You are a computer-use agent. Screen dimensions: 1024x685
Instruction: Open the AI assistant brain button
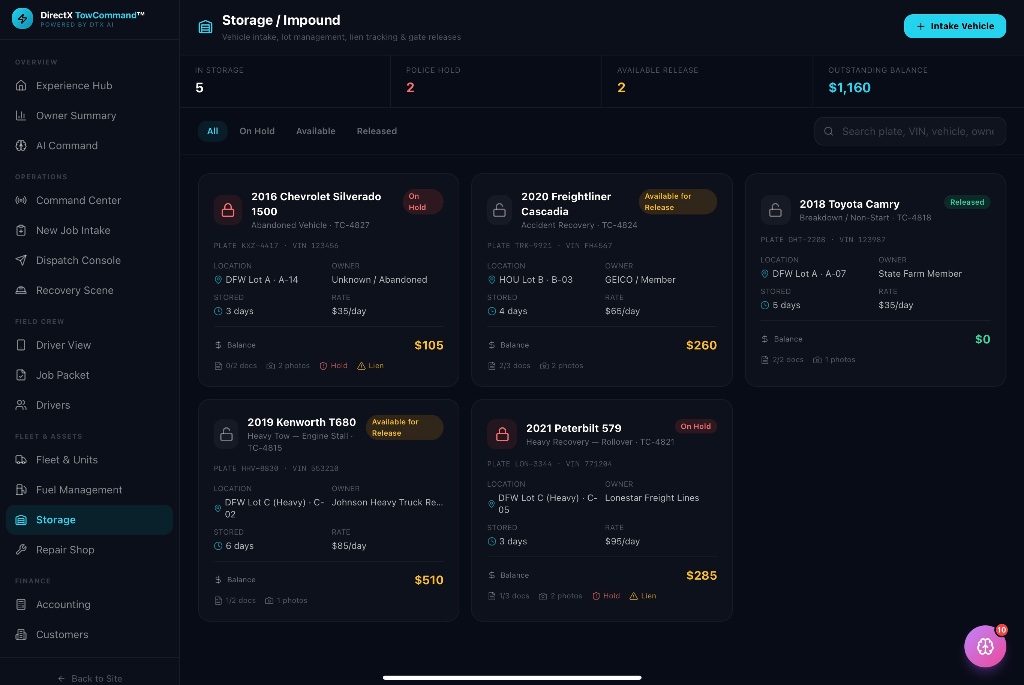985,646
